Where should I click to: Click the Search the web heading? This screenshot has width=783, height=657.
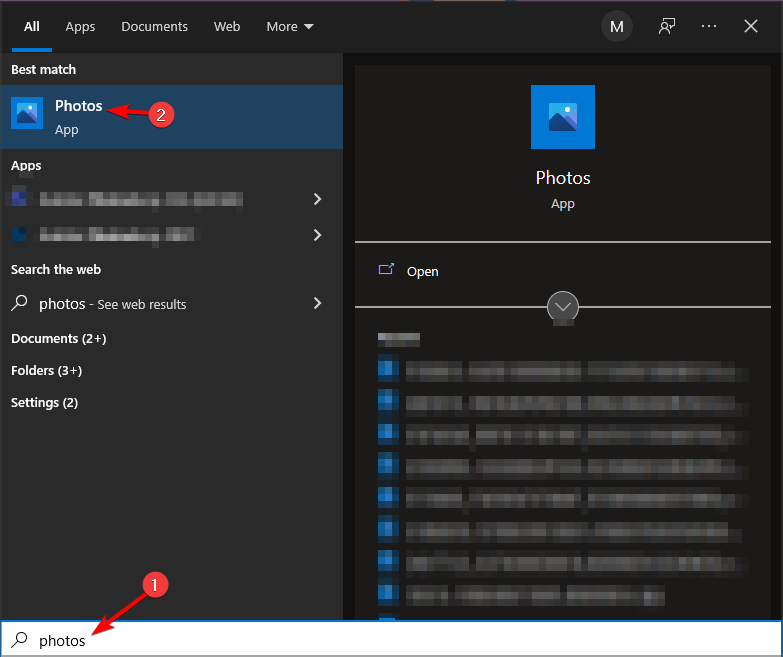pyautogui.click(x=56, y=270)
